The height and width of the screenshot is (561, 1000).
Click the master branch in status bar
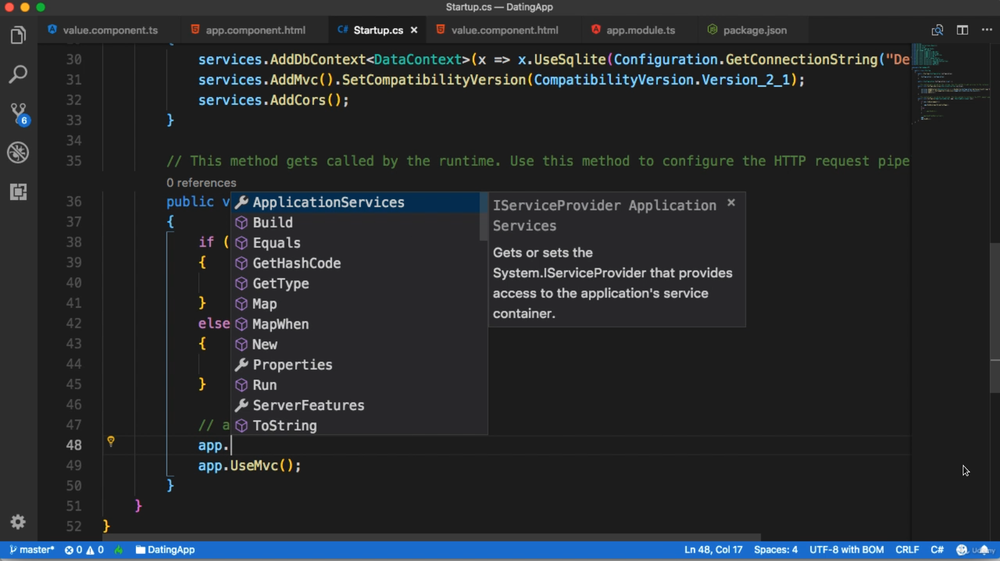(31, 550)
